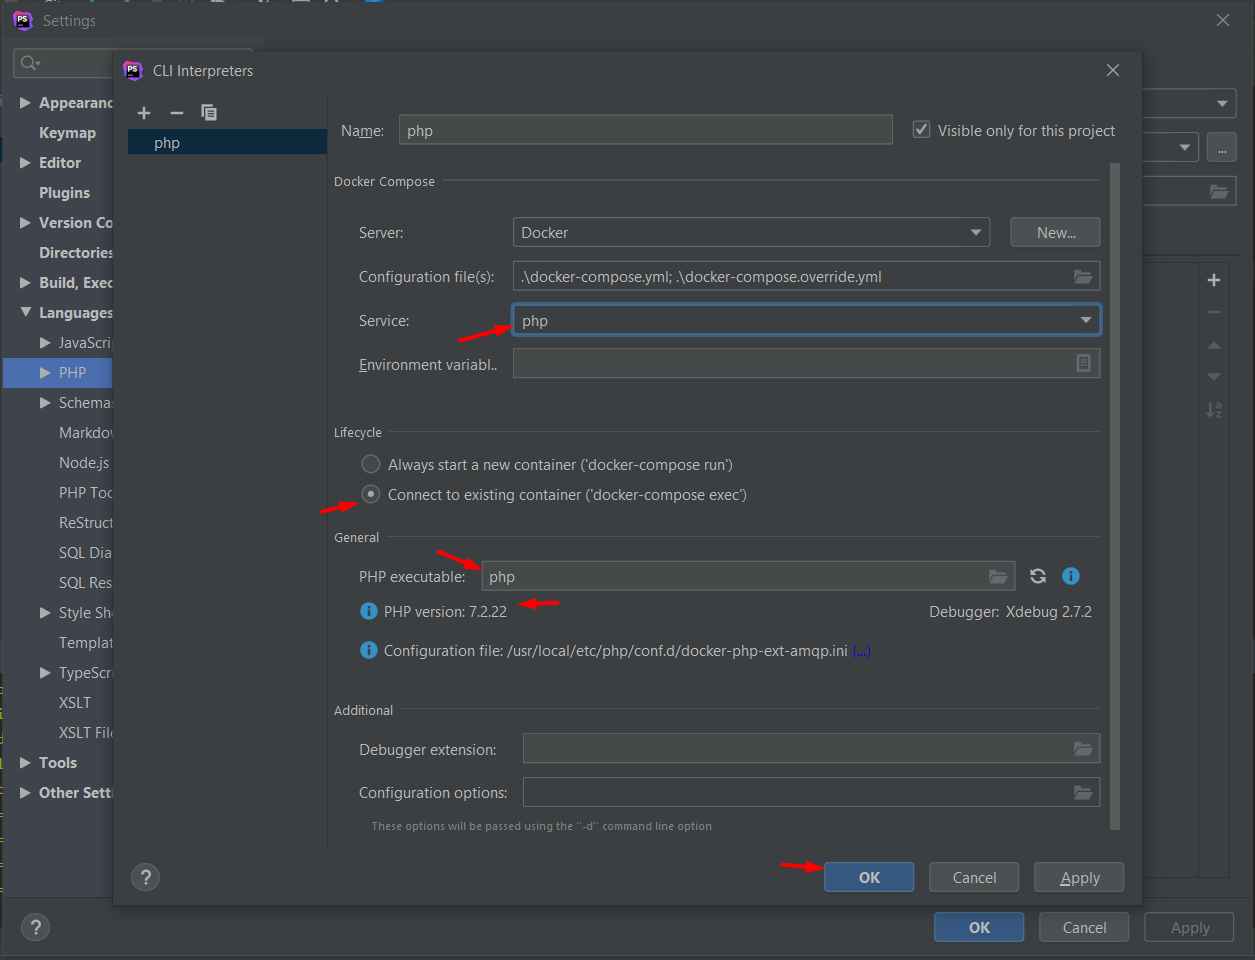
Task: Click Cancel in Settings window
Action: click(x=1084, y=927)
